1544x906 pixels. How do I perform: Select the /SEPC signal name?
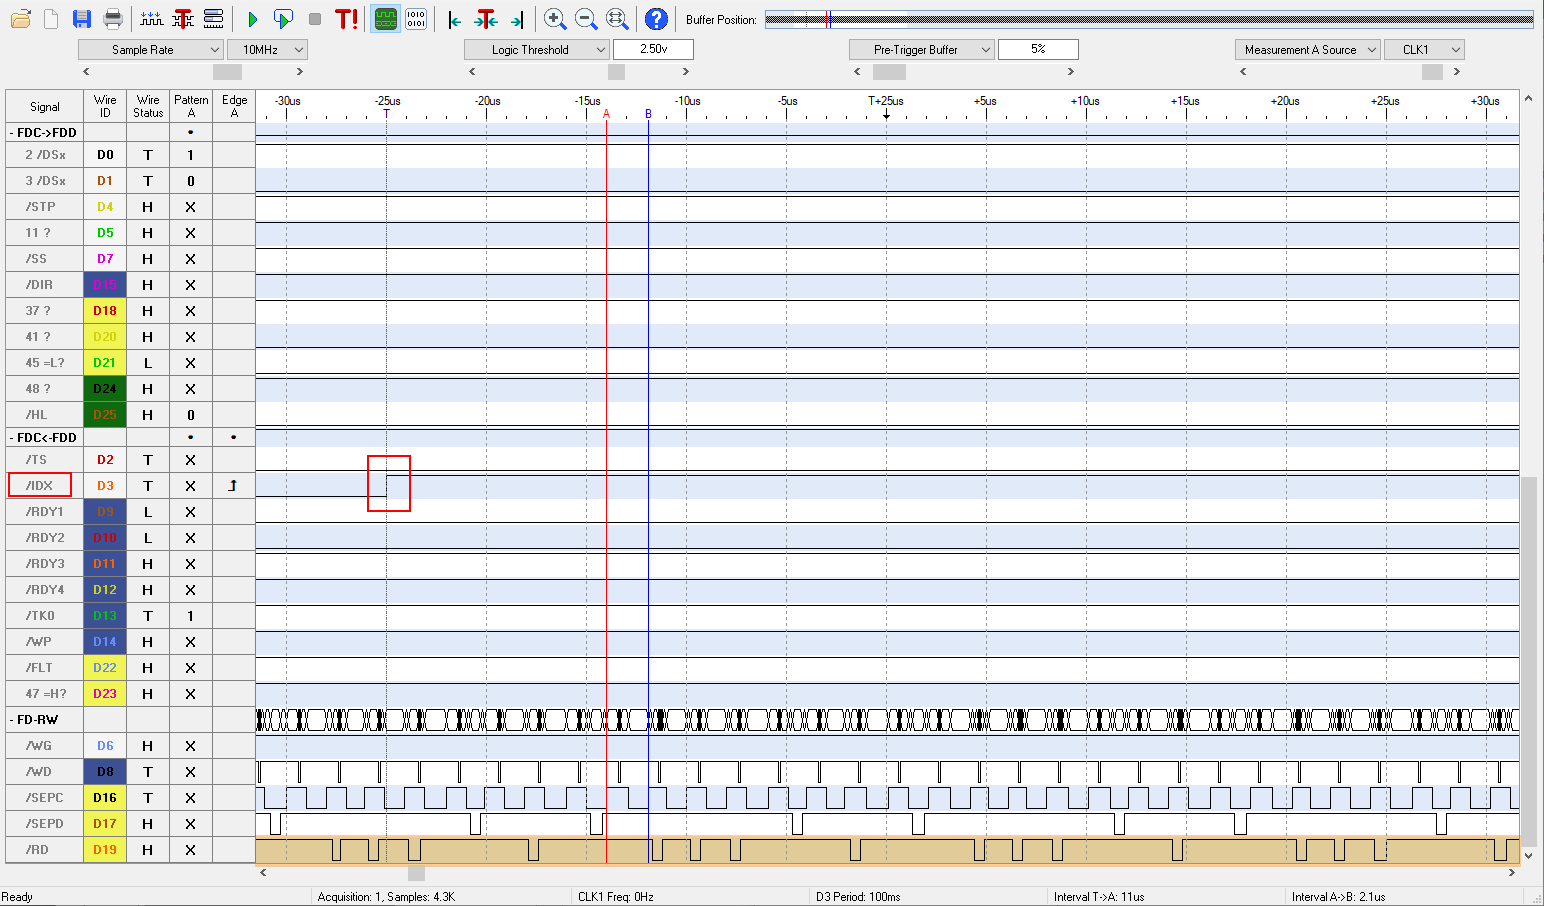tap(44, 797)
